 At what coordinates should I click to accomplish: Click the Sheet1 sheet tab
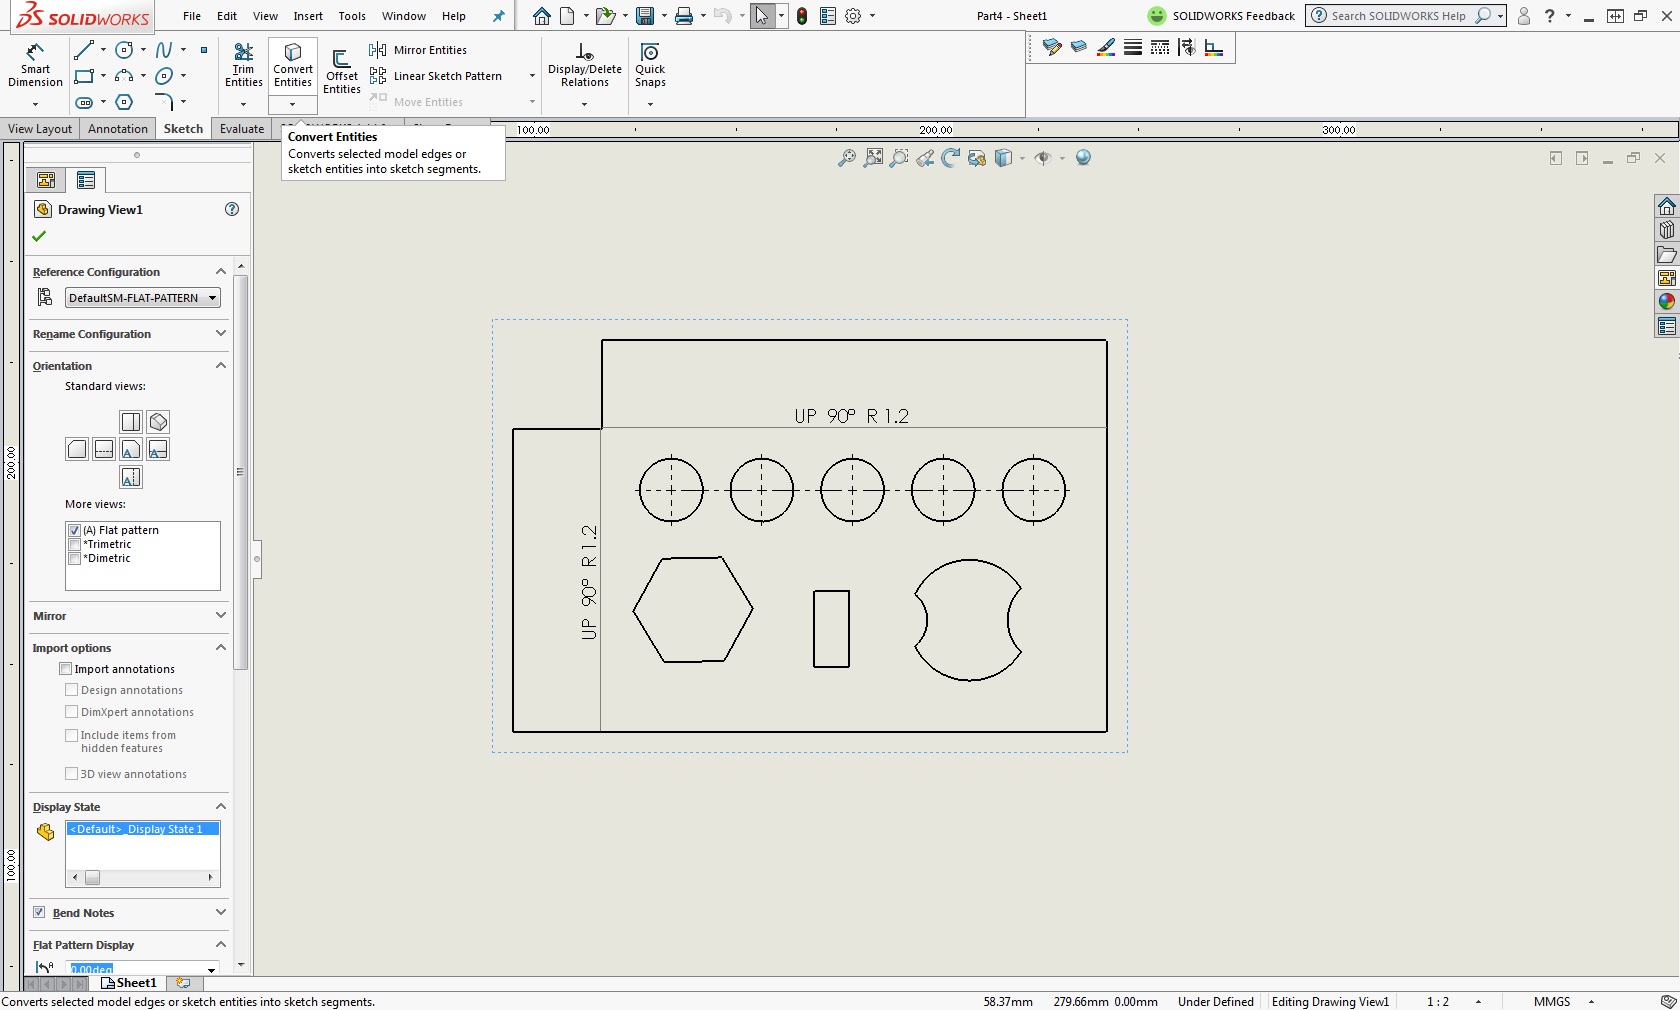[x=135, y=983]
